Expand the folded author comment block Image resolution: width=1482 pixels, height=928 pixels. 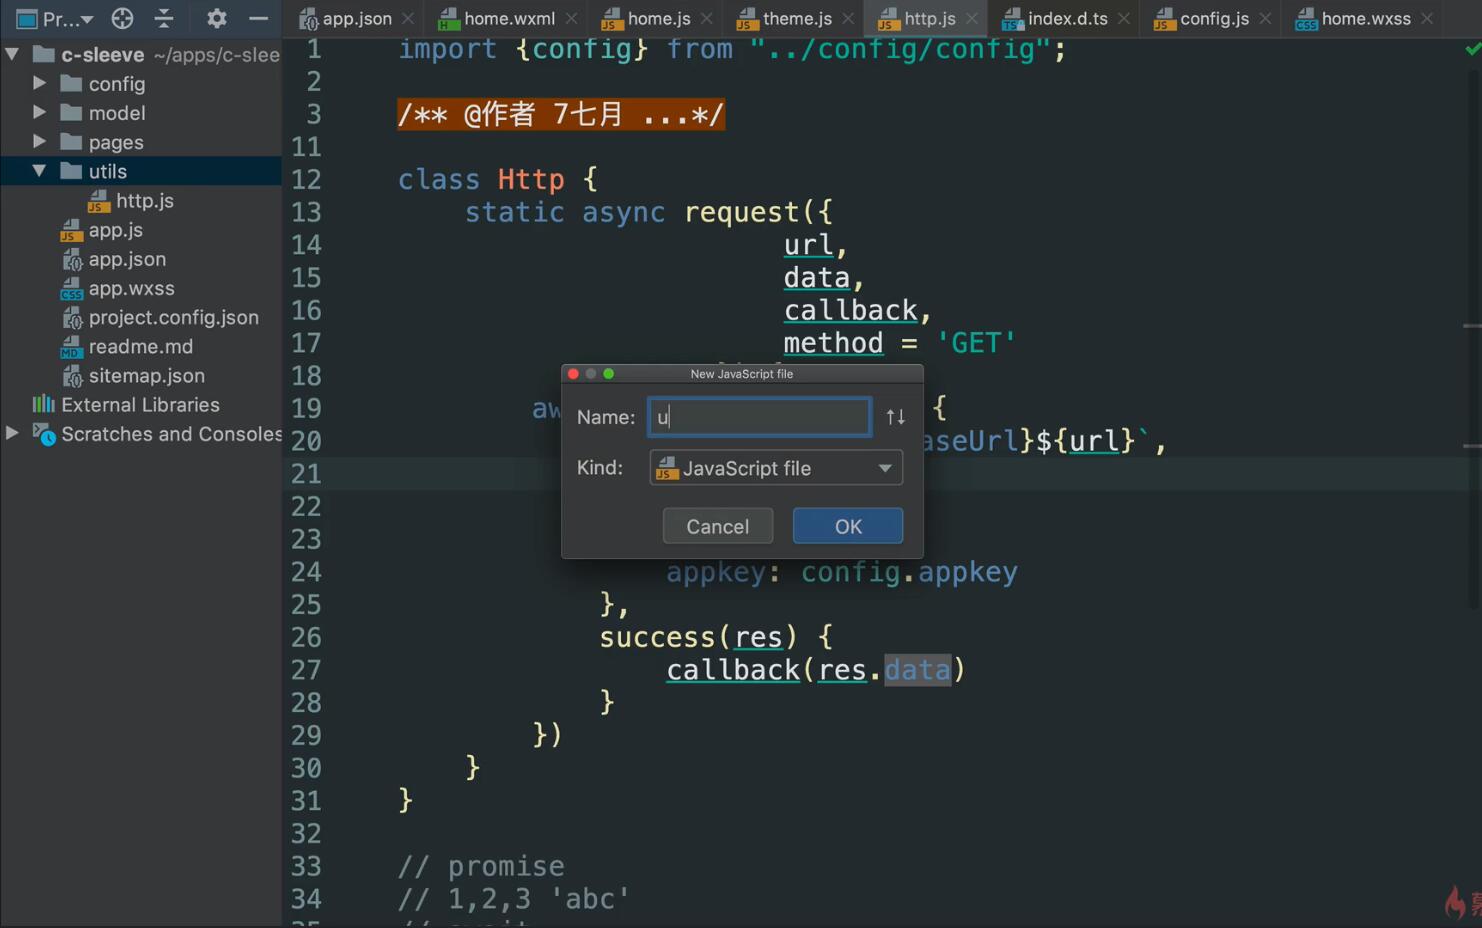tap(560, 114)
